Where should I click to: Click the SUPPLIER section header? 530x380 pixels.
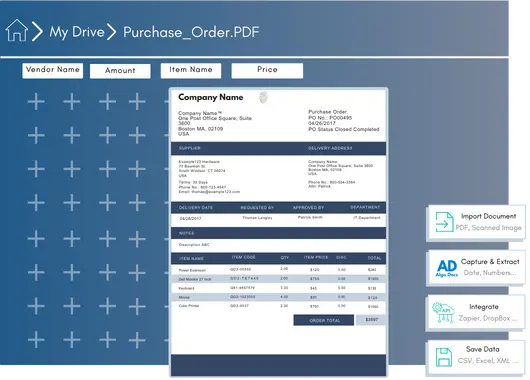190,148
